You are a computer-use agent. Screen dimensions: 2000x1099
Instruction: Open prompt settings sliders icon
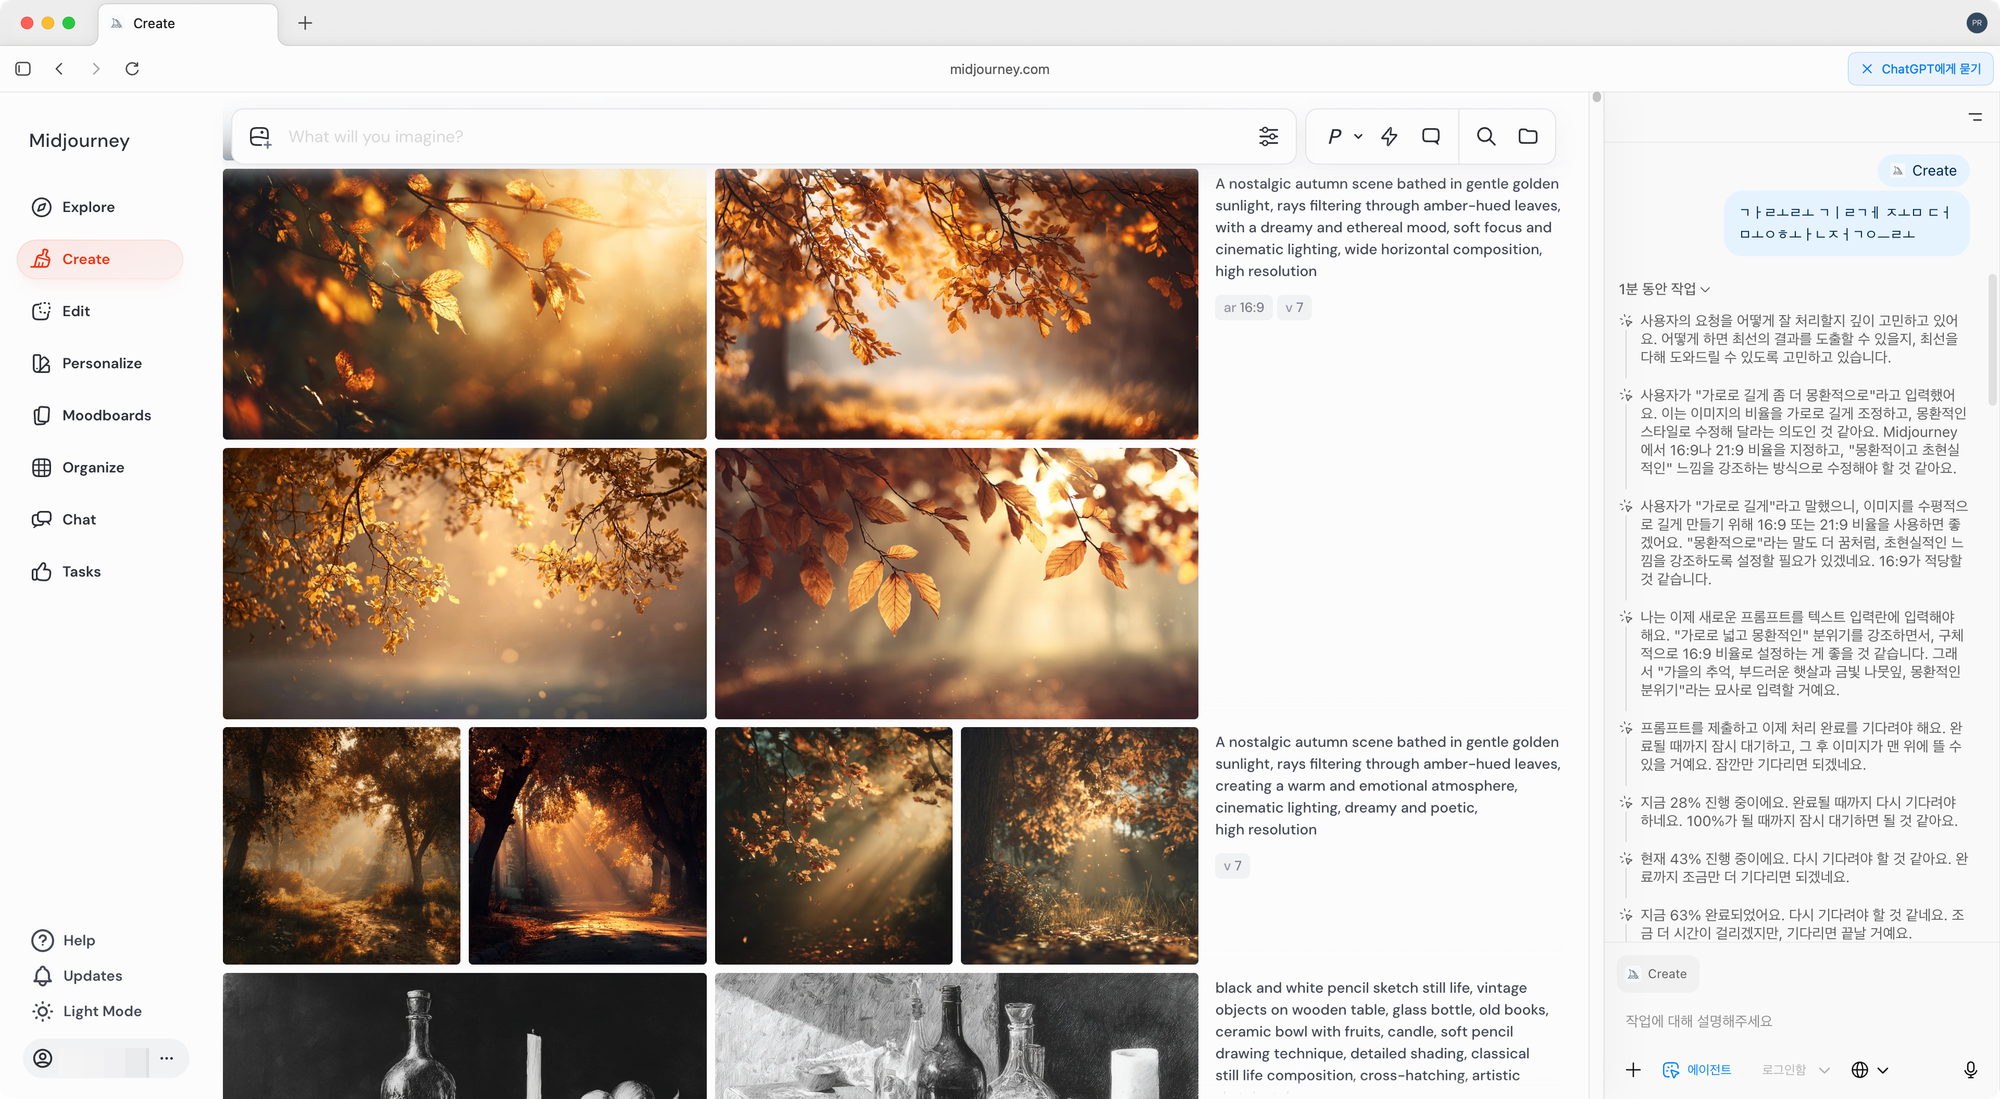(x=1268, y=136)
